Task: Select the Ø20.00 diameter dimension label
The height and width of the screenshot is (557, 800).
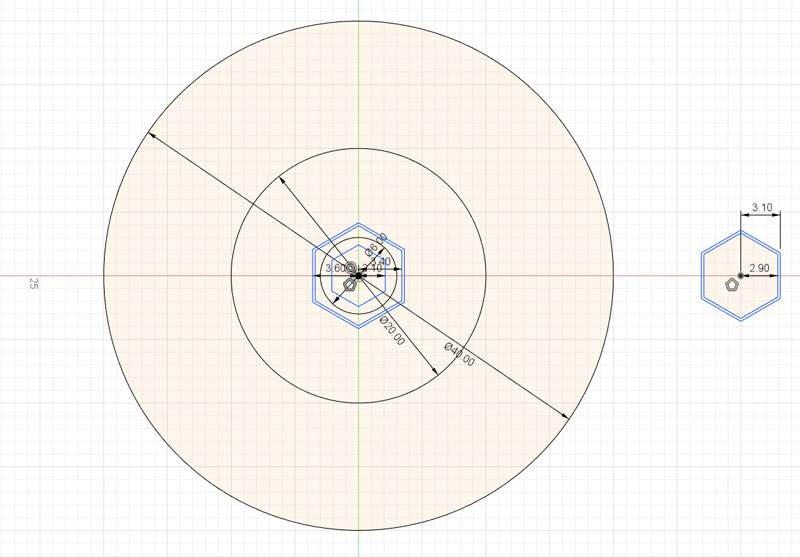Action: point(392,330)
